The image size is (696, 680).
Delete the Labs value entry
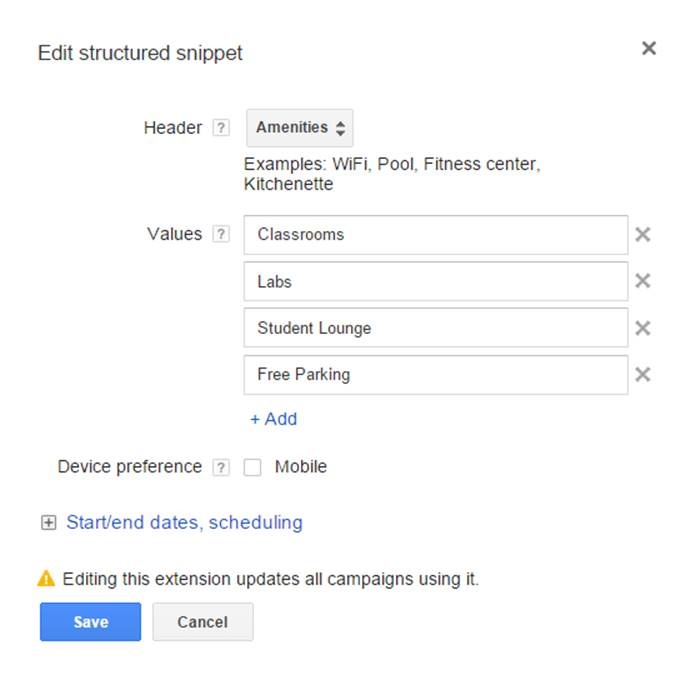[643, 281]
